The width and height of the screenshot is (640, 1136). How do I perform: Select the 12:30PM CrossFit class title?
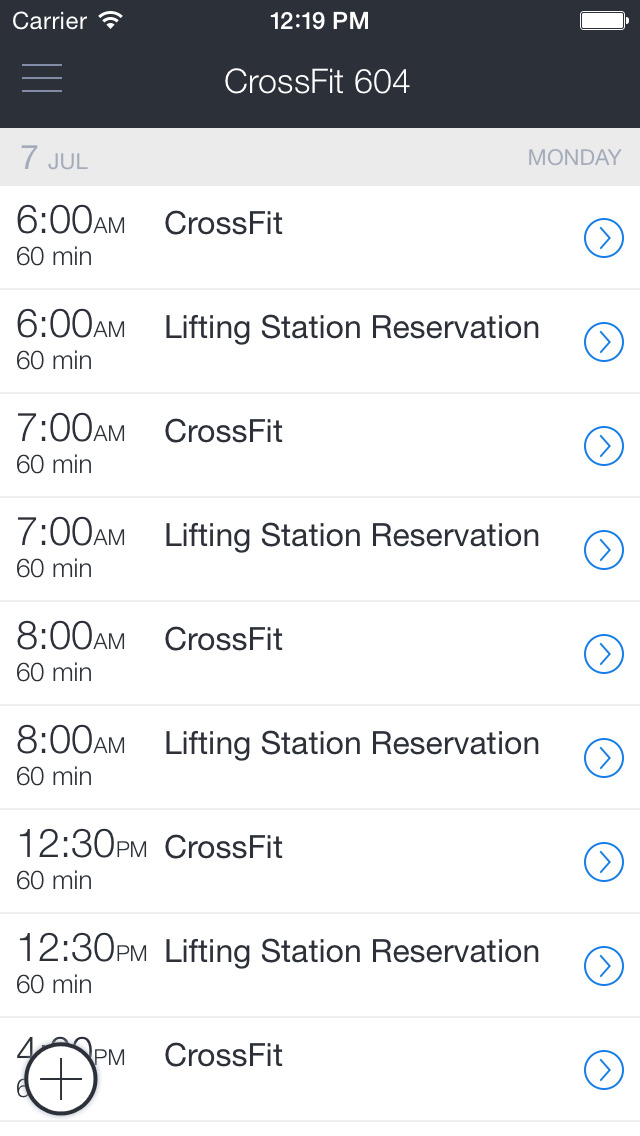click(x=223, y=847)
